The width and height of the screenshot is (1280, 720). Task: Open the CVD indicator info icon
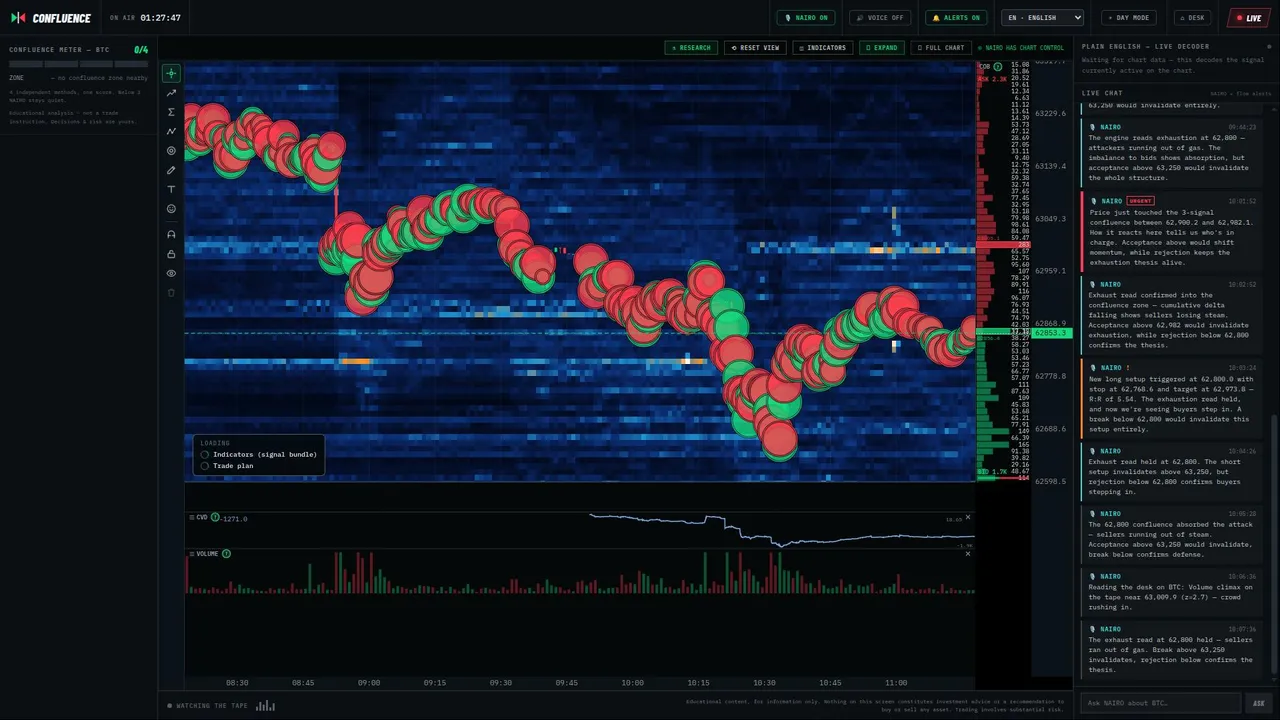tap(215, 517)
